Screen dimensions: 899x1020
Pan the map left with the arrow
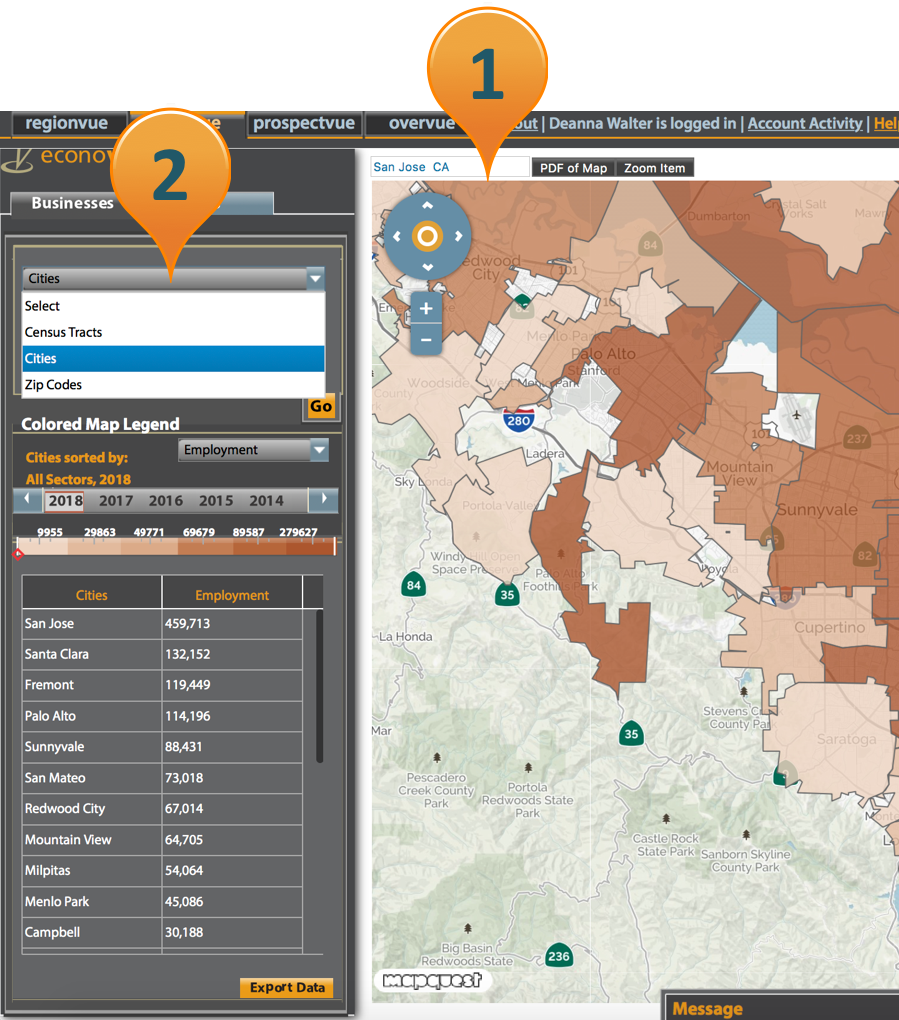pos(397,236)
